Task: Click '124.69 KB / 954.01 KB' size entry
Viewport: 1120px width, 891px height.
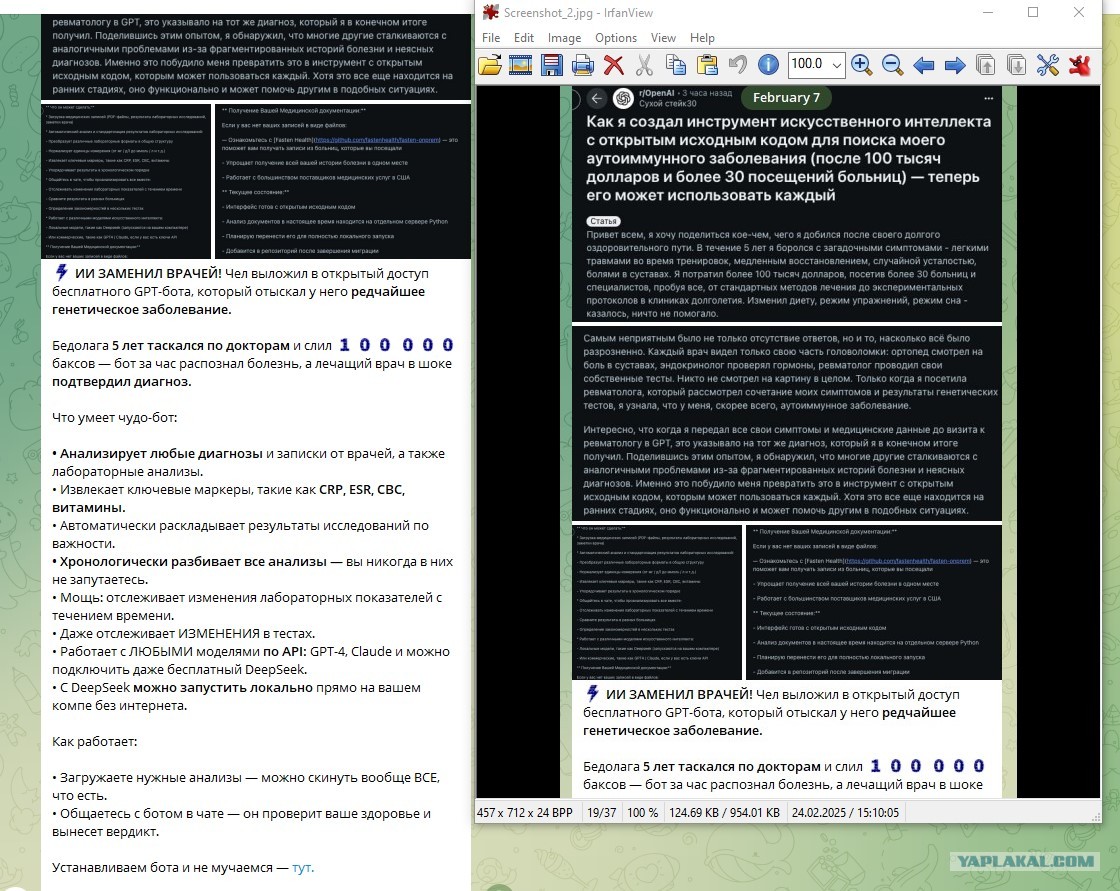Action: click(x=724, y=812)
